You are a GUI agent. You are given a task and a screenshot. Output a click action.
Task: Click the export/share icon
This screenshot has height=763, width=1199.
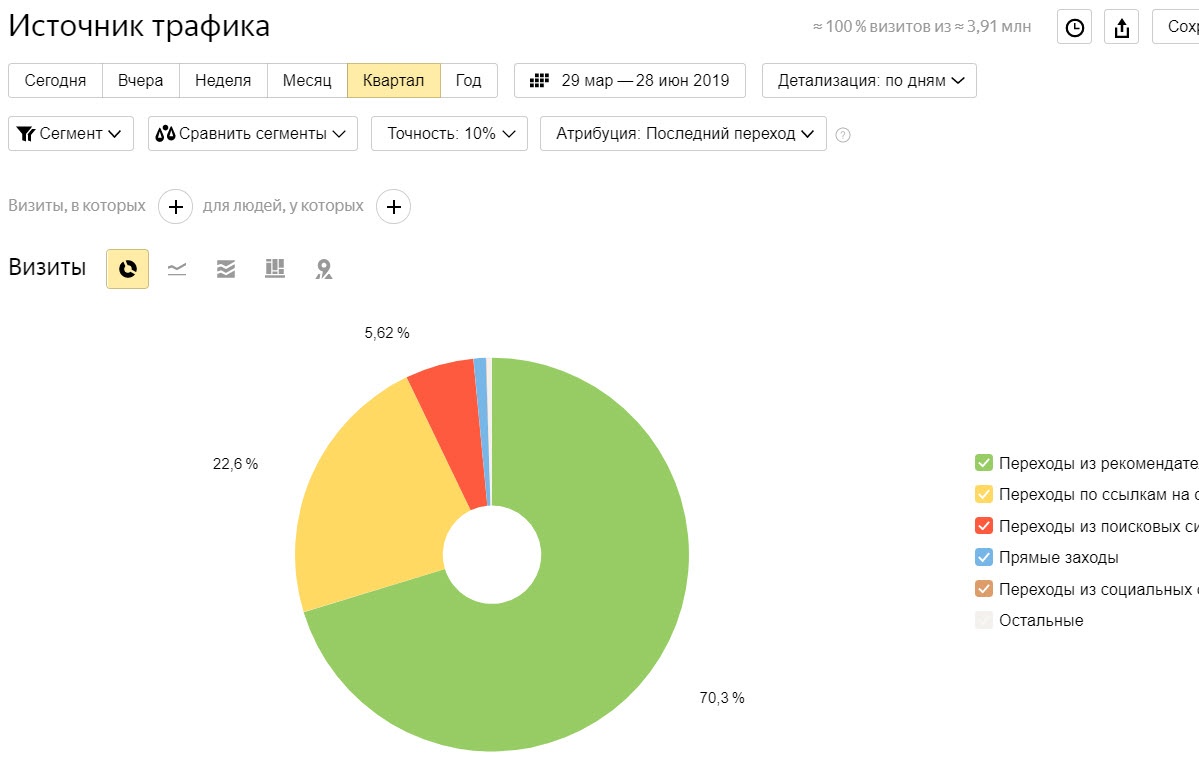tap(1121, 28)
